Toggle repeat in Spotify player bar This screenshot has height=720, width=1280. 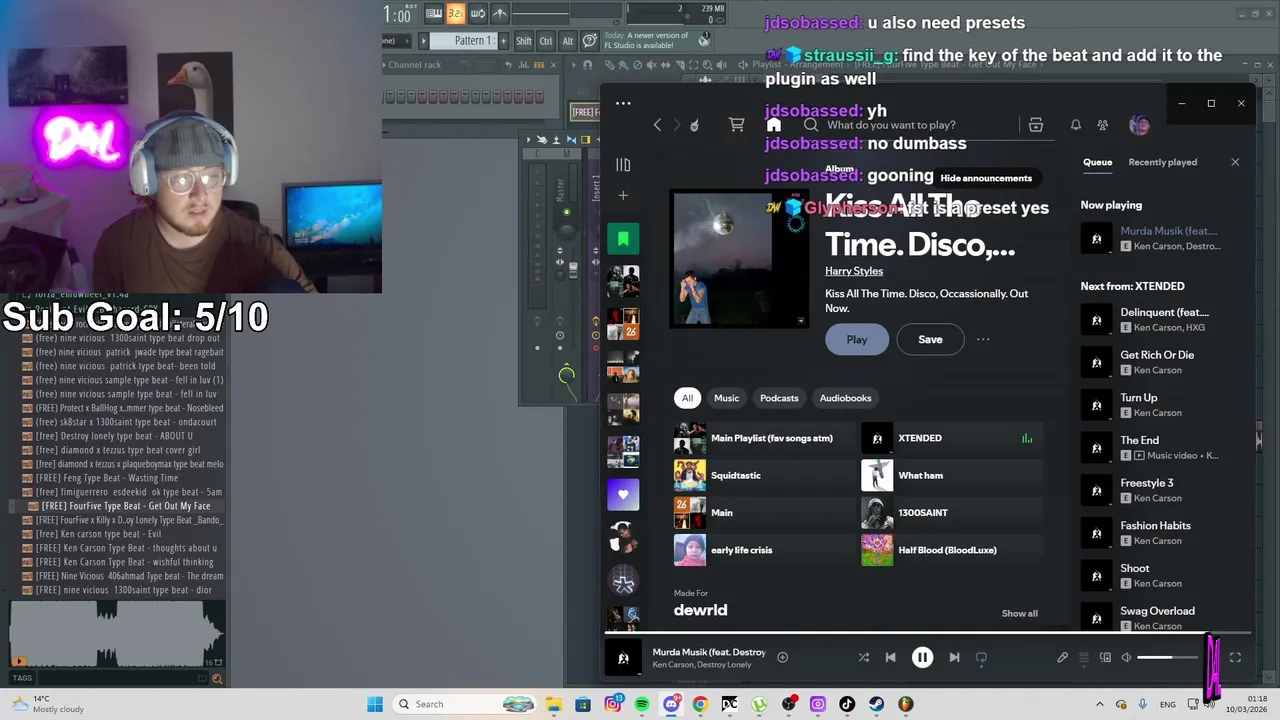(x=981, y=657)
